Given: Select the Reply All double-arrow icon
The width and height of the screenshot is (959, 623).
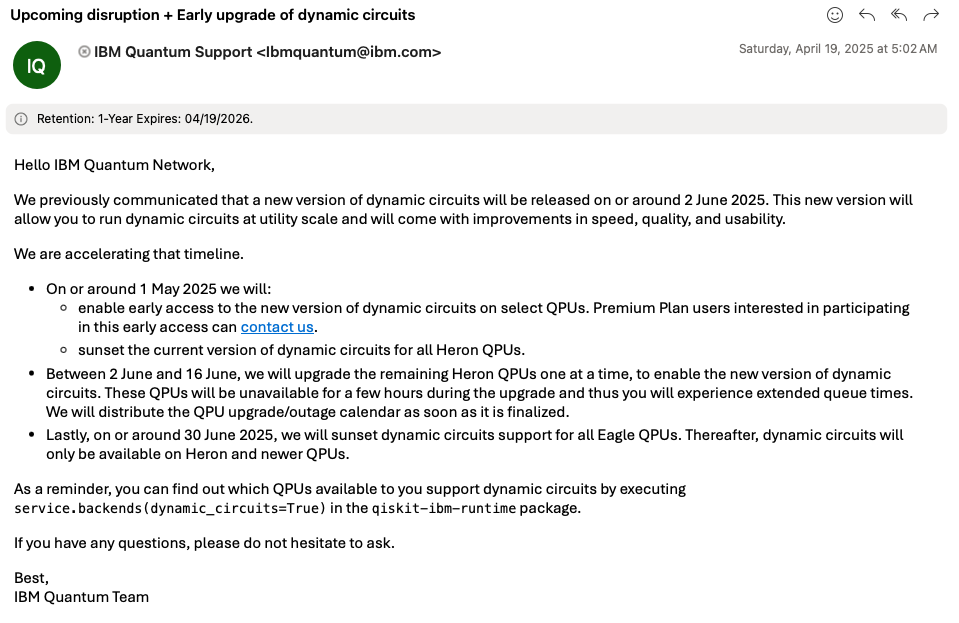Looking at the screenshot, I should click(x=898, y=15).
